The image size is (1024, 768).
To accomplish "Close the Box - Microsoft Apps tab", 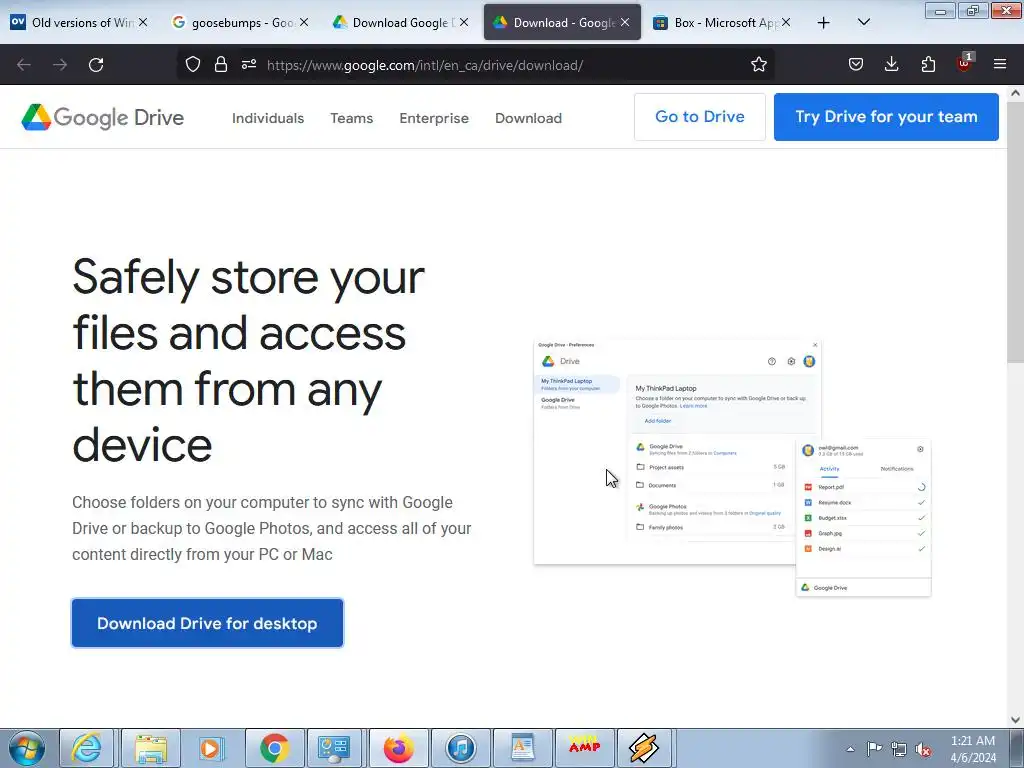I will coord(786,22).
